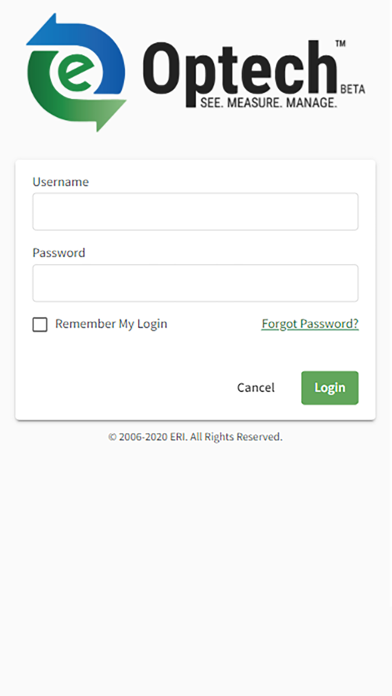Enable the Remember My Login checkbox
This screenshot has height=696, width=392.
pos(40,324)
